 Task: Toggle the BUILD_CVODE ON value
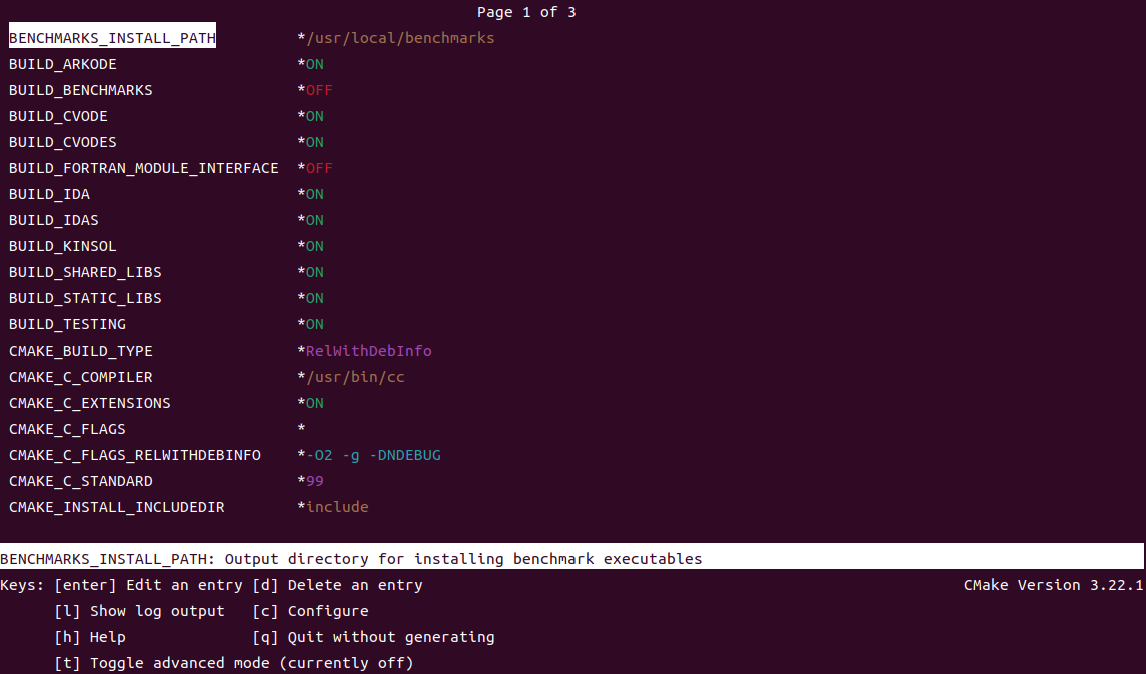click(314, 116)
